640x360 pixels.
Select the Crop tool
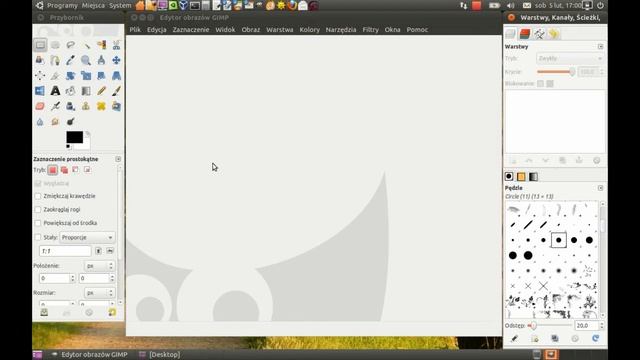55,76
